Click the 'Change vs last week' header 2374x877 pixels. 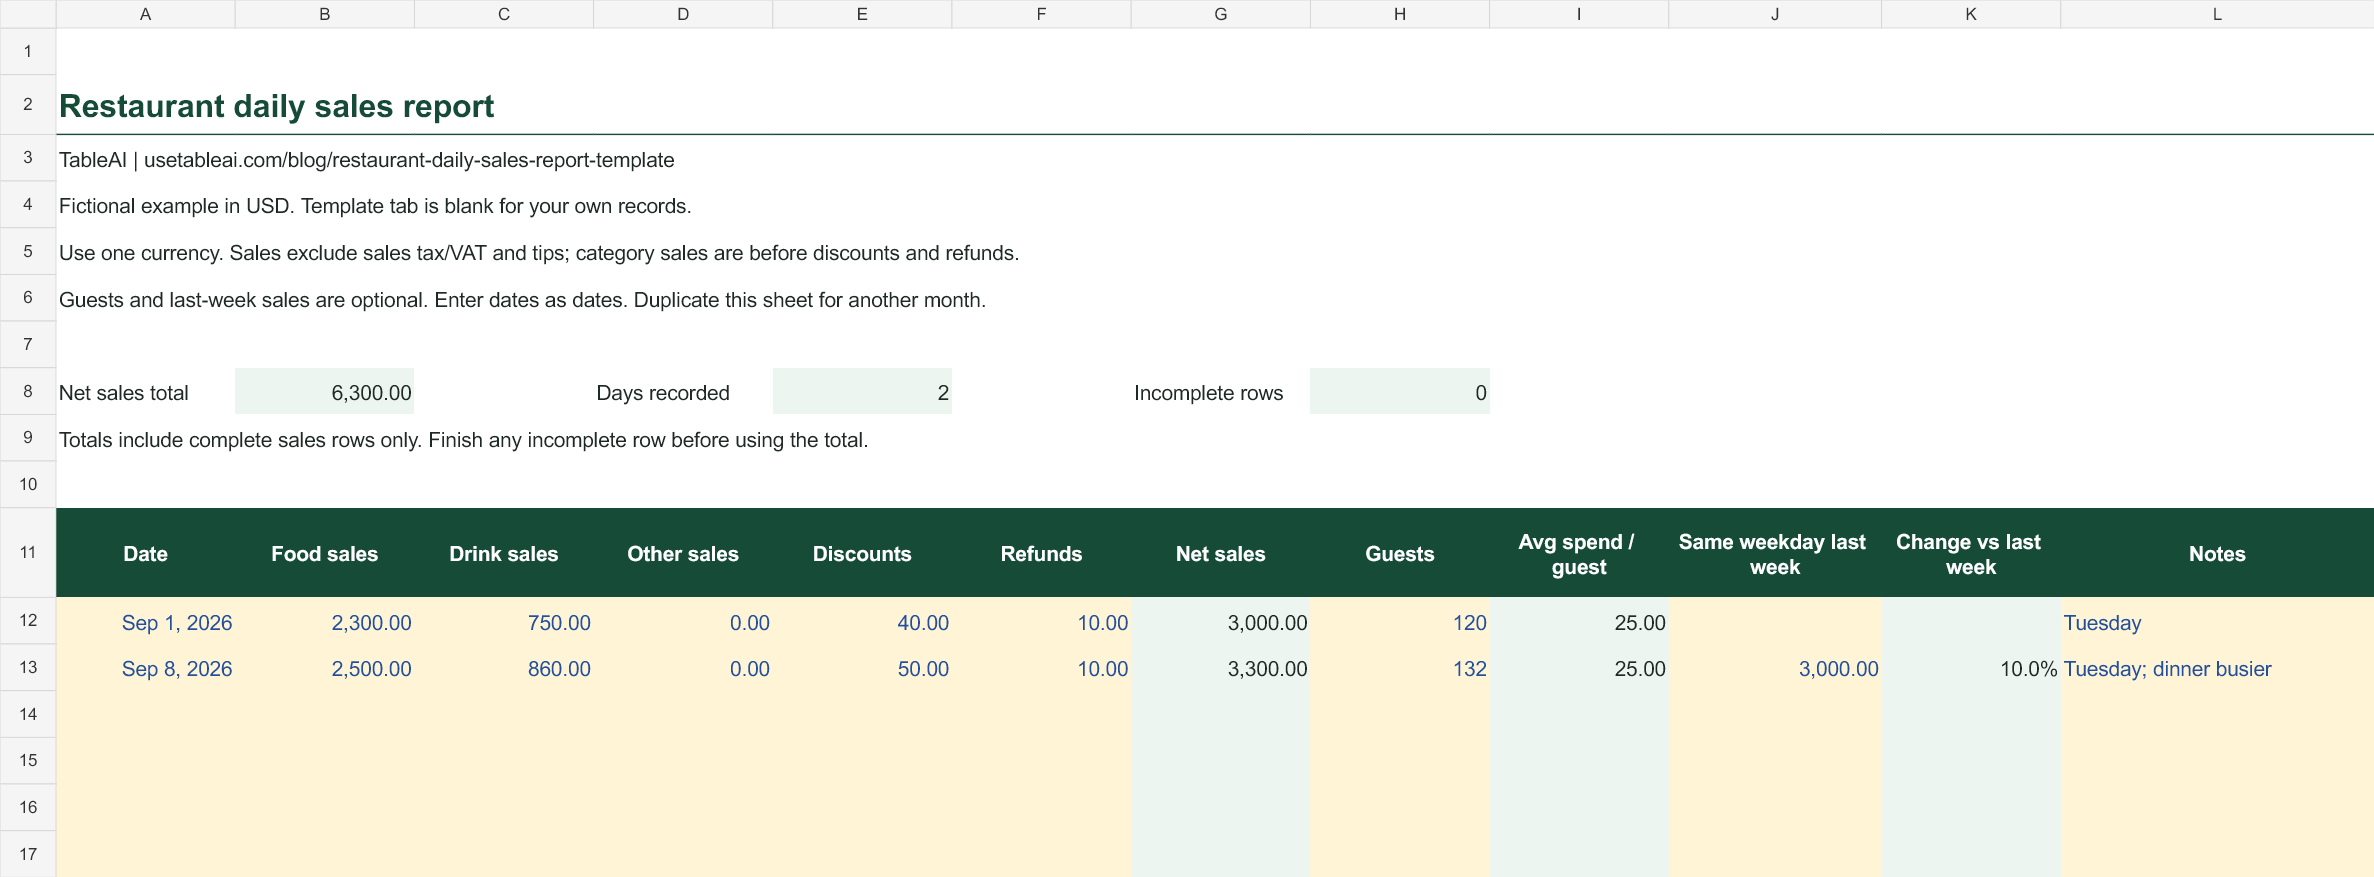coord(1971,554)
